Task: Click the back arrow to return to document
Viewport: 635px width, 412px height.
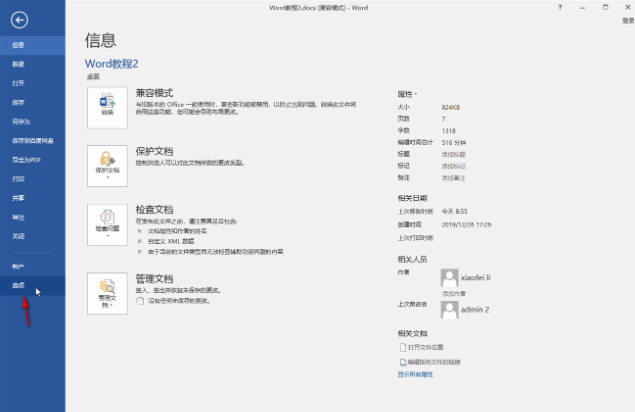Action: click(19, 20)
